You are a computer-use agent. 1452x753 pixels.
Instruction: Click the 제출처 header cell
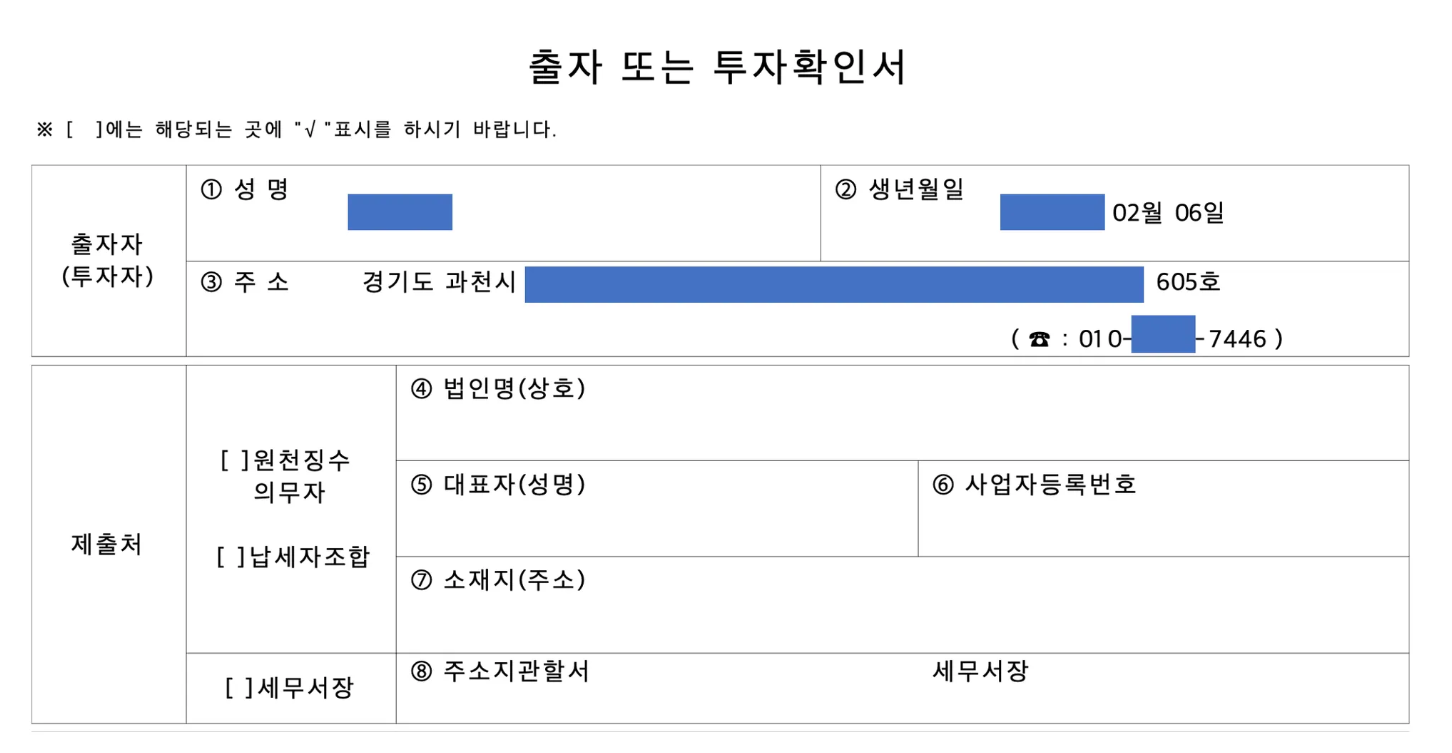pyautogui.click(x=108, y=544)
